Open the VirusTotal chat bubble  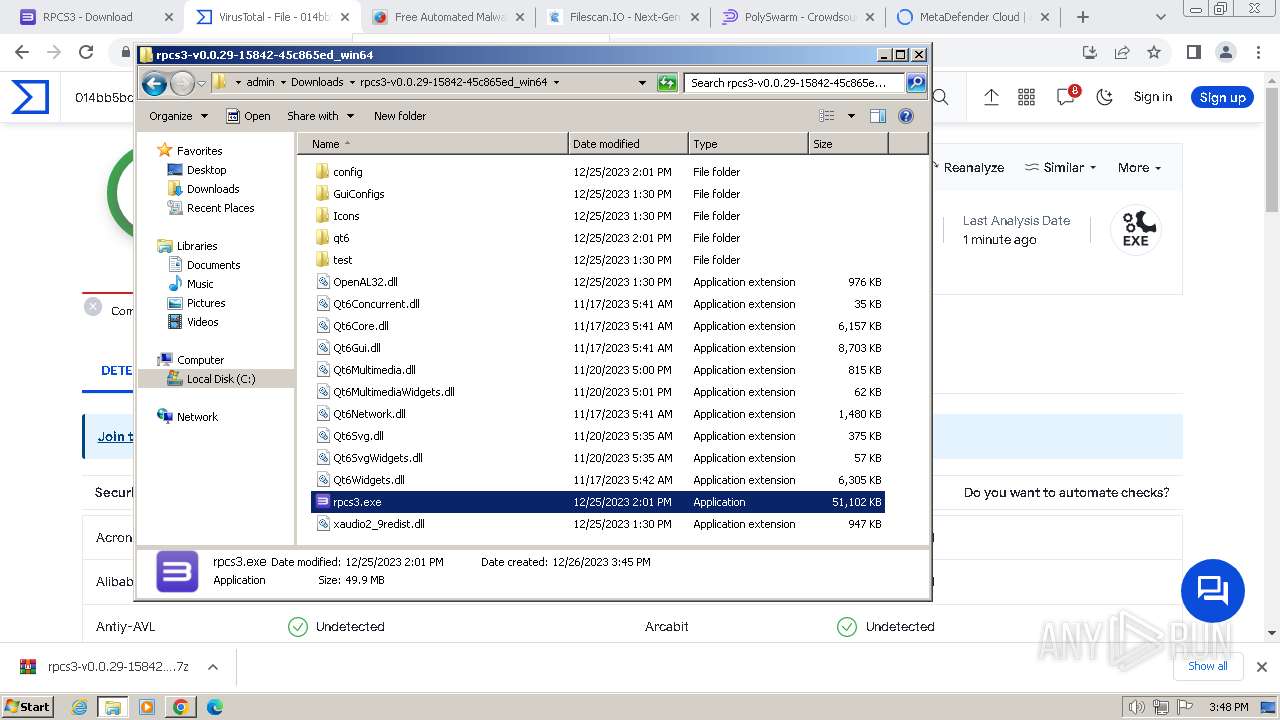[1213, 591]
